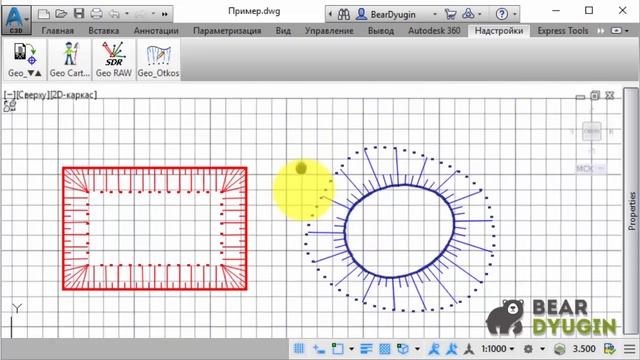This screenshot has width=640, height=360.
Task: Open the AutoCAD Civil 3D application menu
Action: point(16,19)
